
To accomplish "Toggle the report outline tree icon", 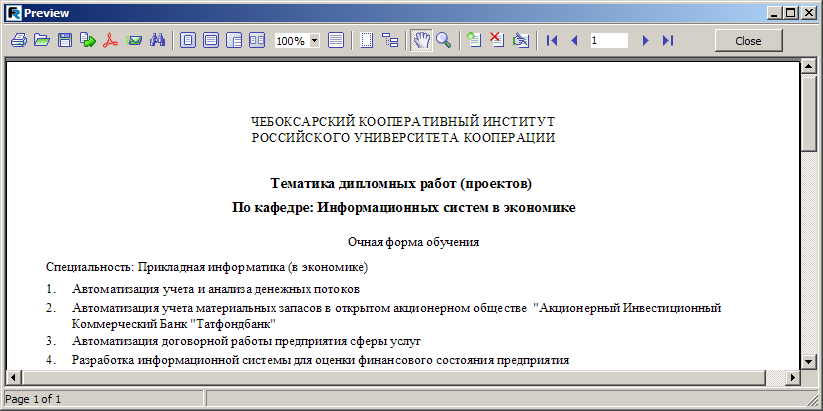I will tap(390, 40).
